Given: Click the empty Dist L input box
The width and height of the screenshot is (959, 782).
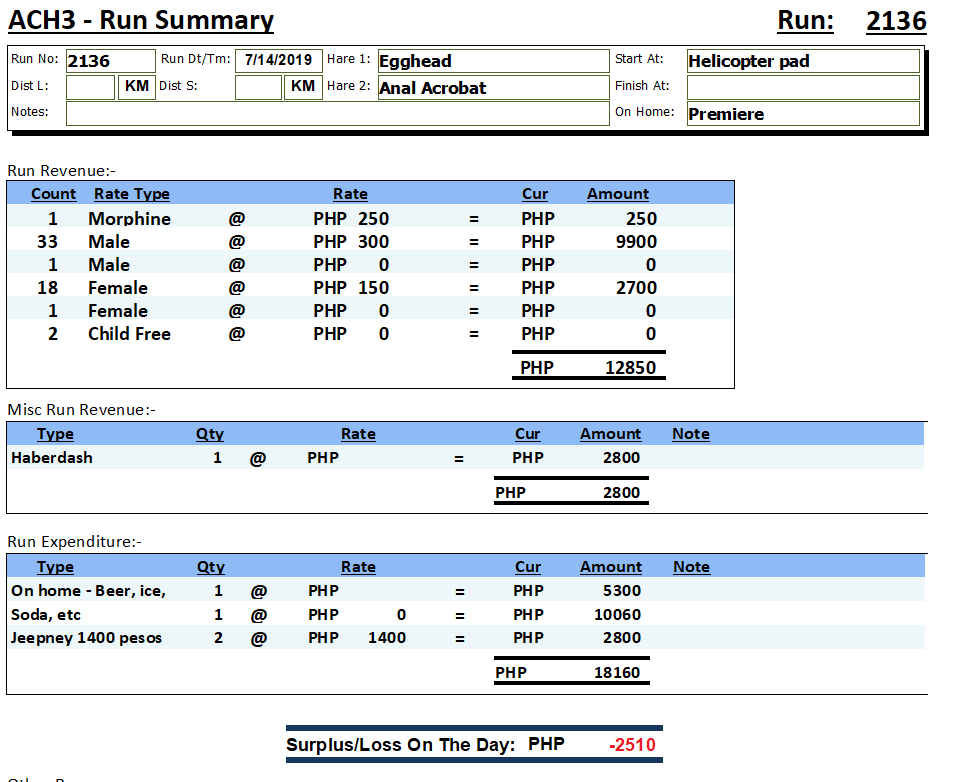Looking at the screenshot, I should [x=90, y=87].
